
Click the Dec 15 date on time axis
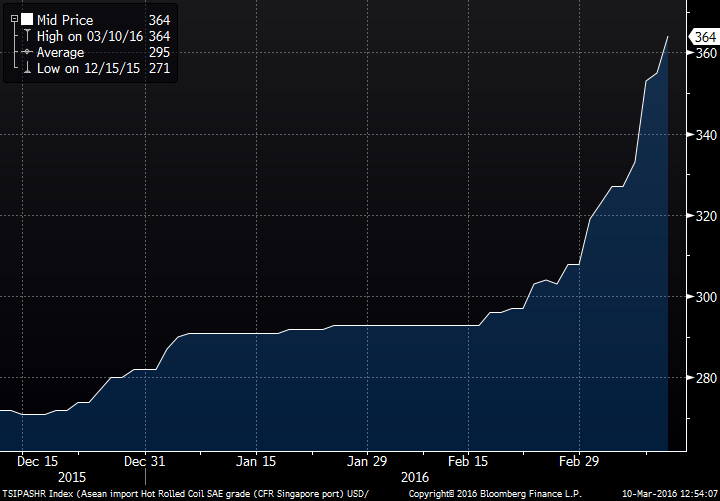[38, 462]
